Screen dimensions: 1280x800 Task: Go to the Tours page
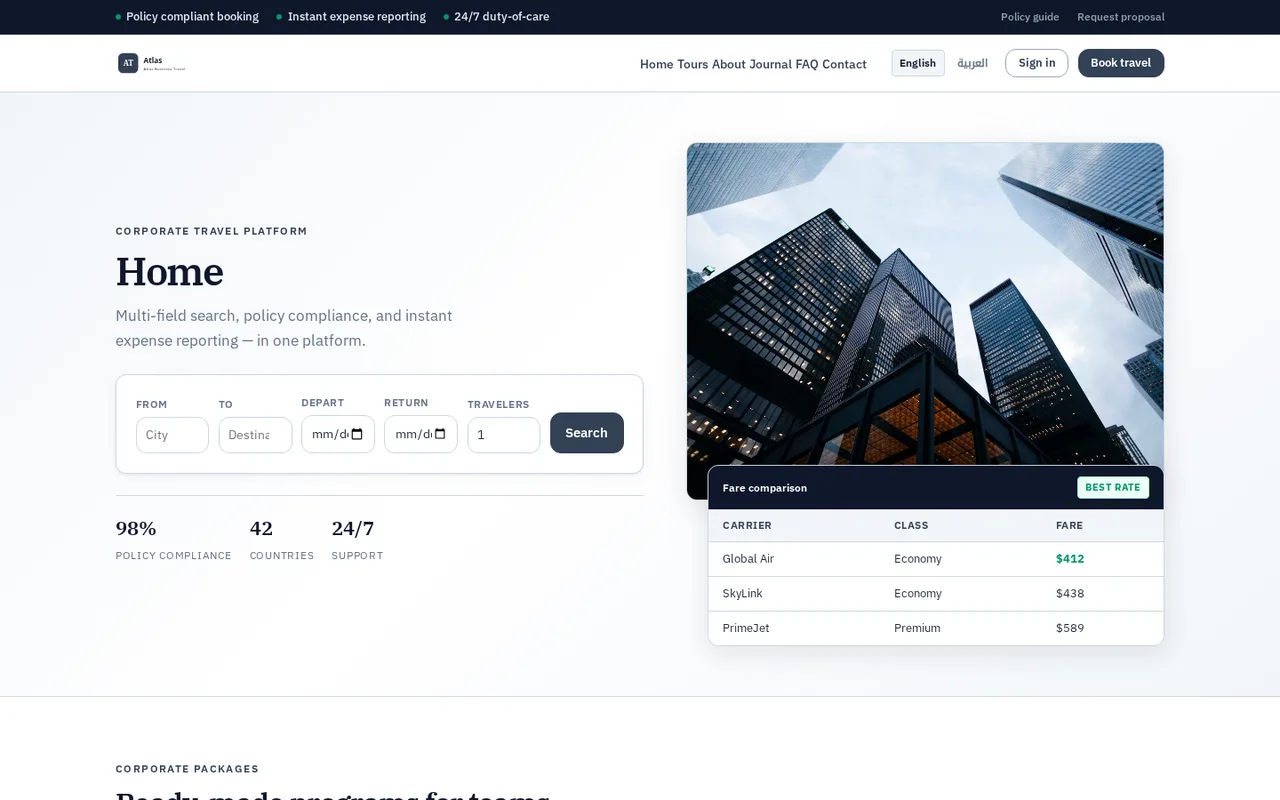click(x=692, y=64)
